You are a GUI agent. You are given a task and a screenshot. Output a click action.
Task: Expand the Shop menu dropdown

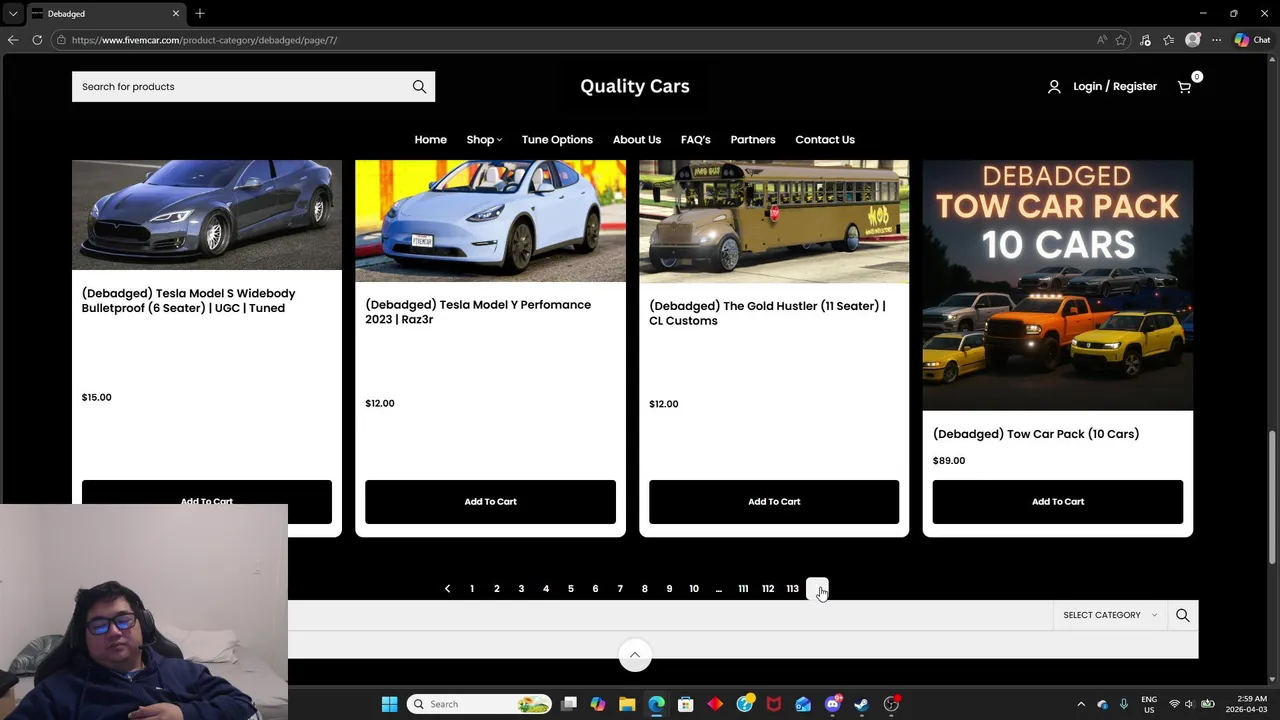click(x=484, y=140)
